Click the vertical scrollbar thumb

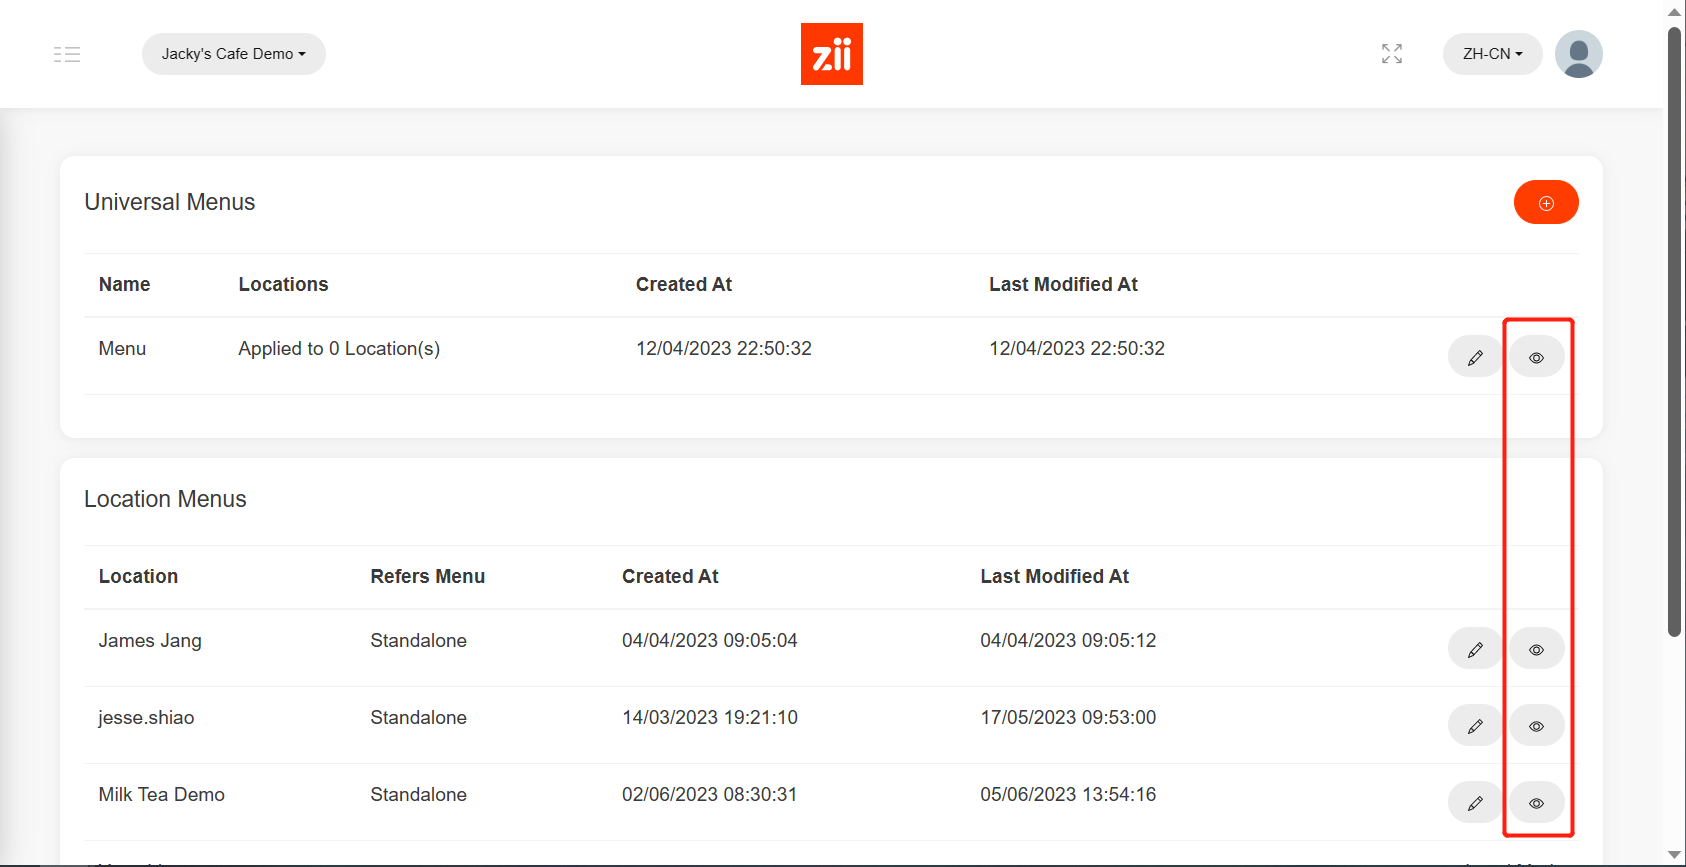coord(1674,330)
